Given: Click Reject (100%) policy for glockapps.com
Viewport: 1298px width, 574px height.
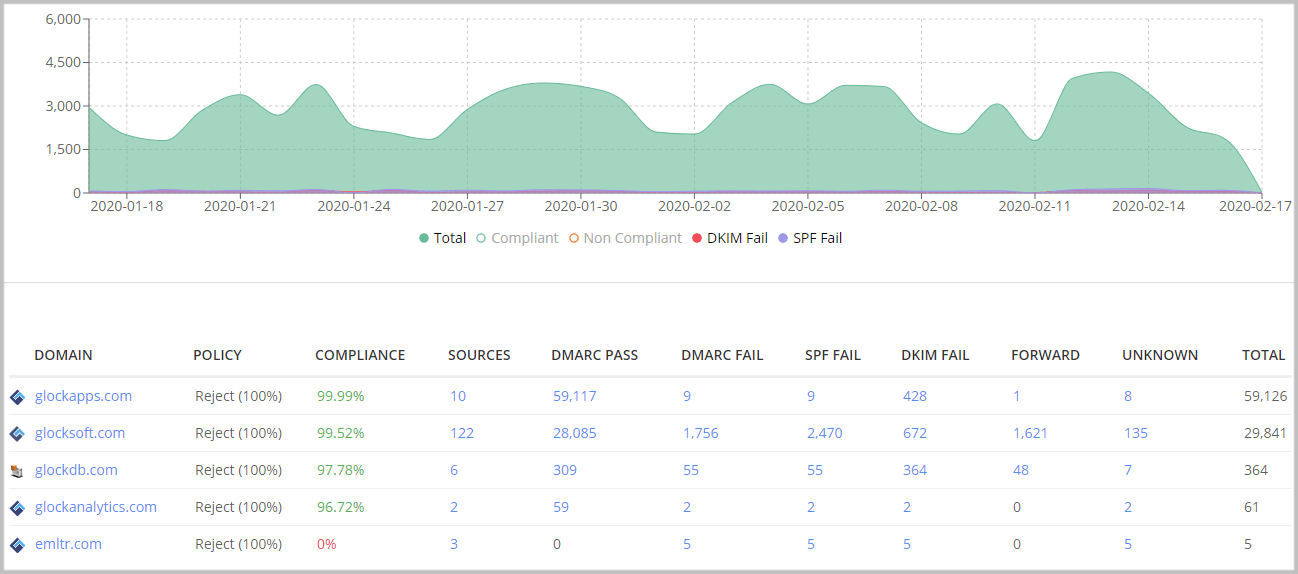Looking at the screenshot, I should [x=238, y=396].
